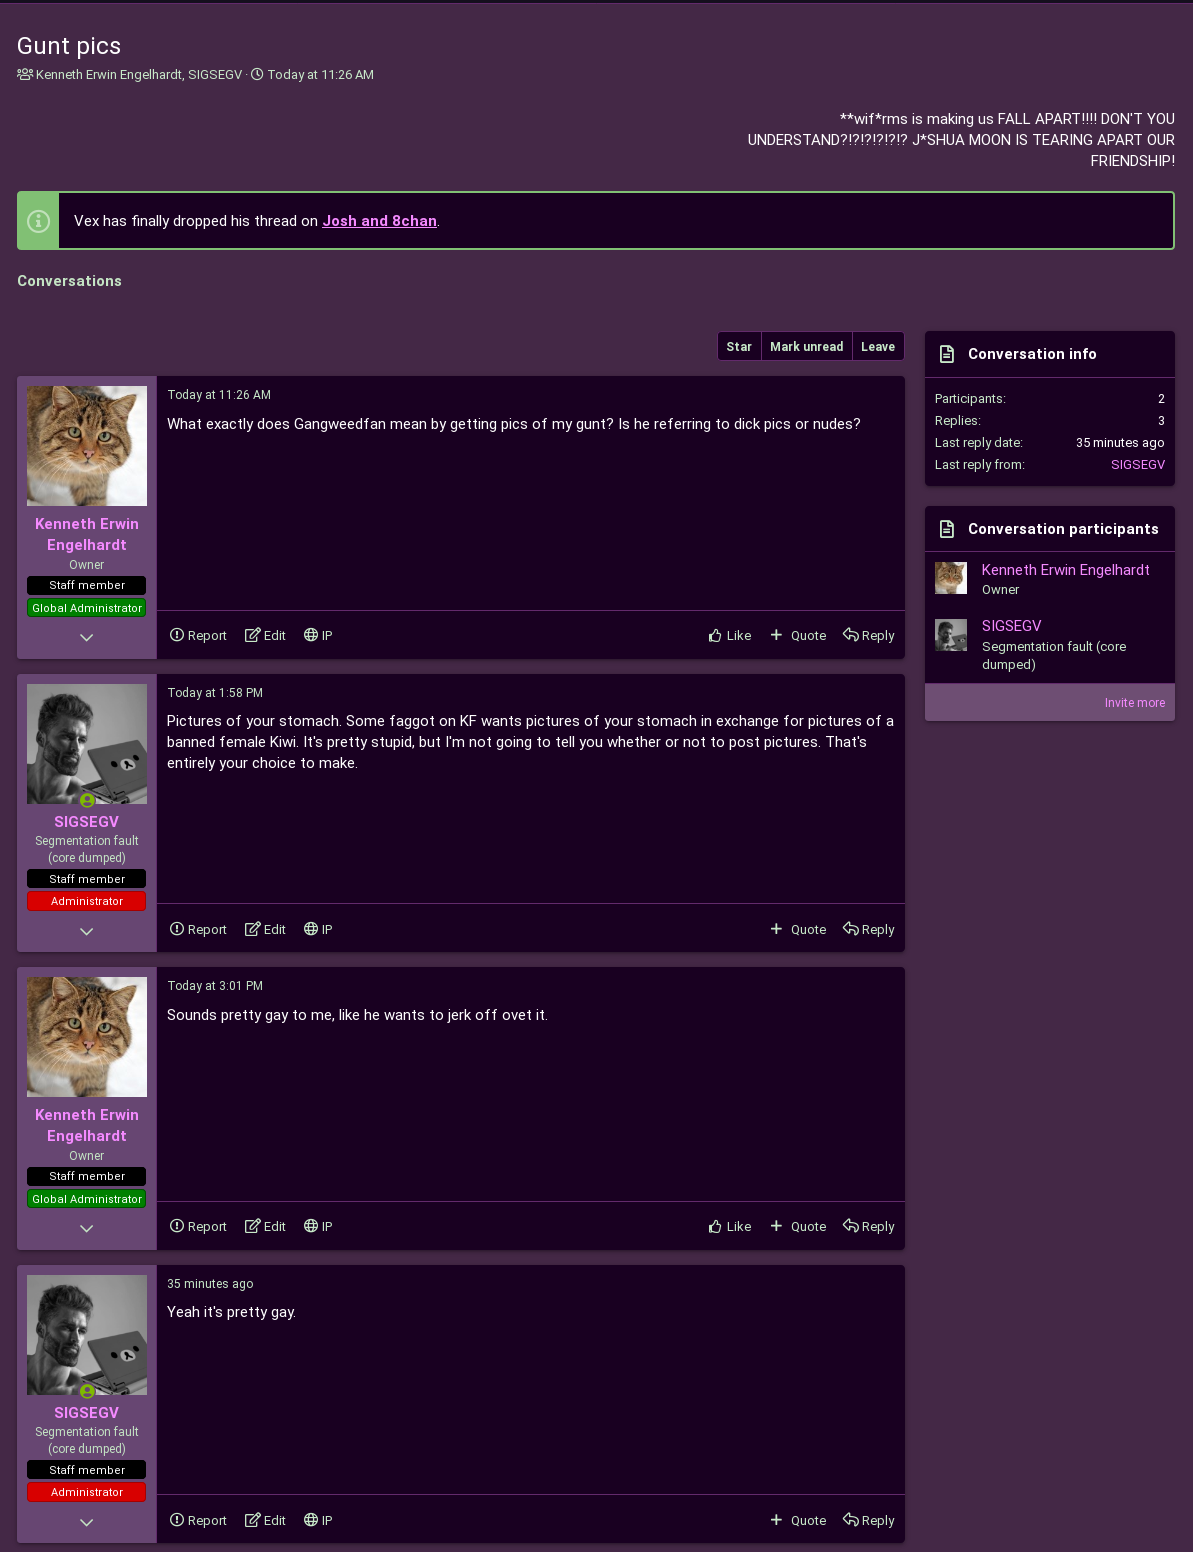Reply to the last message by SIGSEGV
This screenshot has height=1552, width=1193.
869,1520
